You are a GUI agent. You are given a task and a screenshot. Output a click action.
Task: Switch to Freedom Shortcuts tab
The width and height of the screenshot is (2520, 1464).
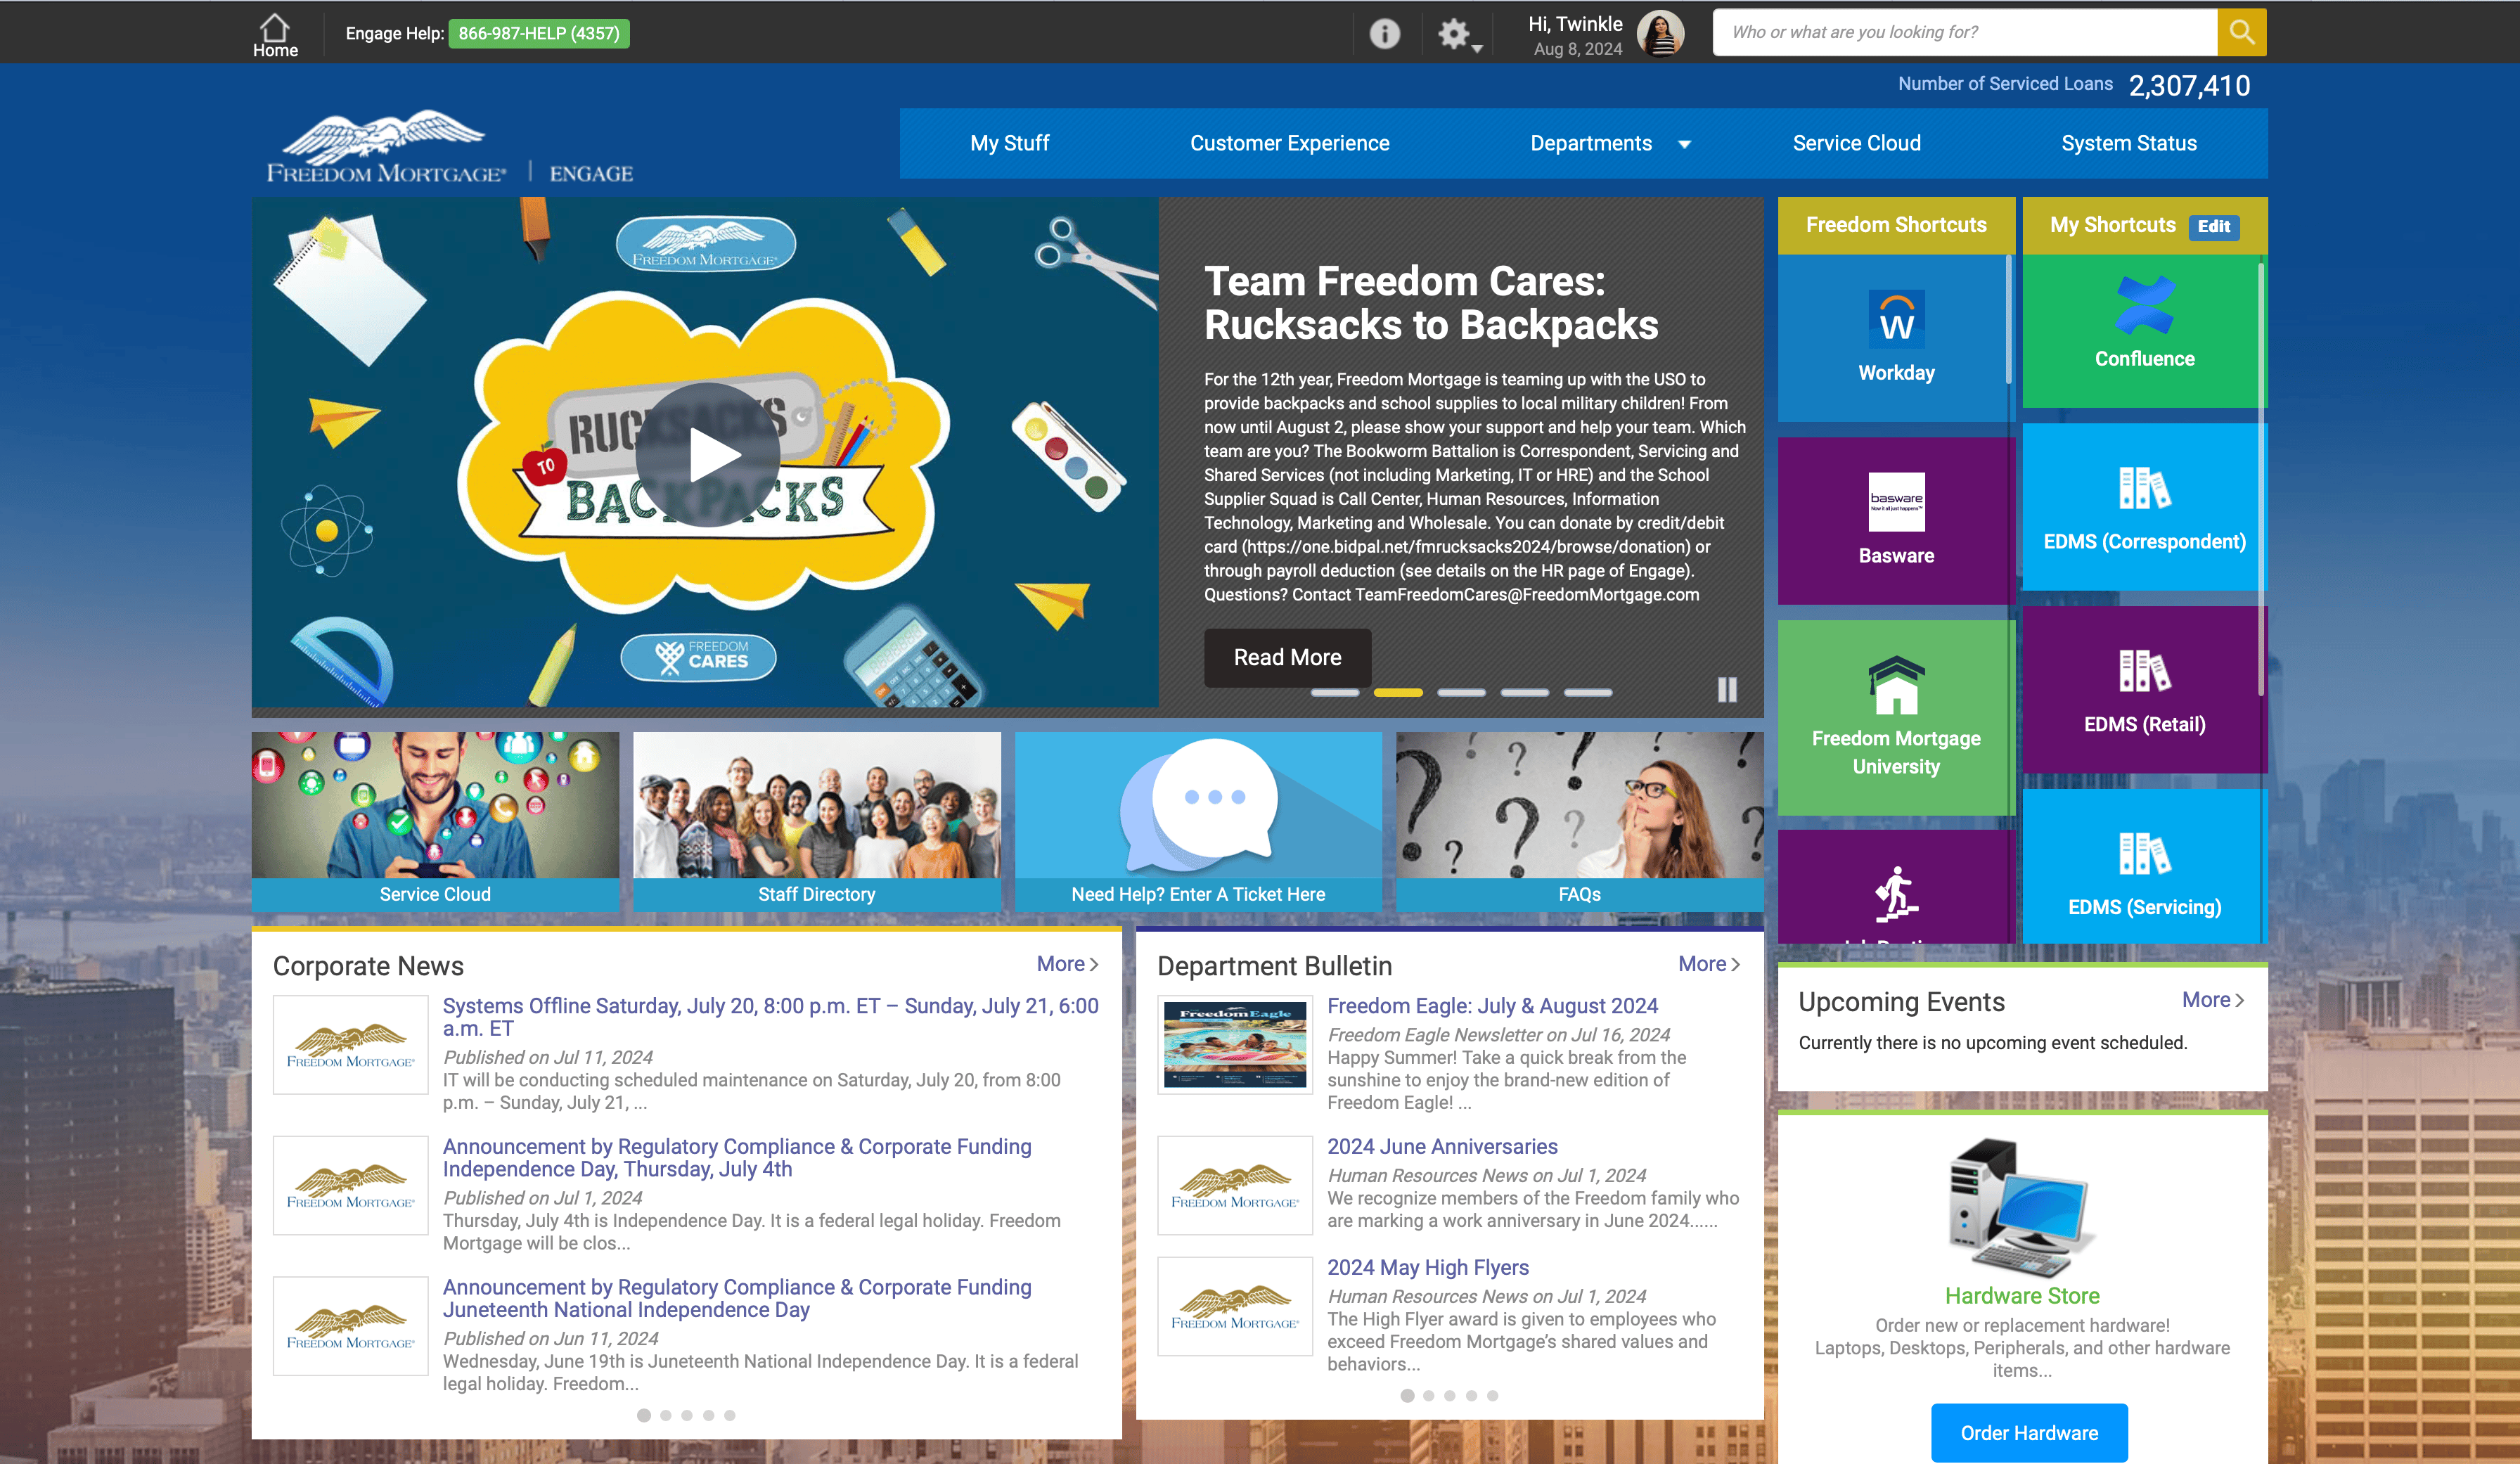1896,225
